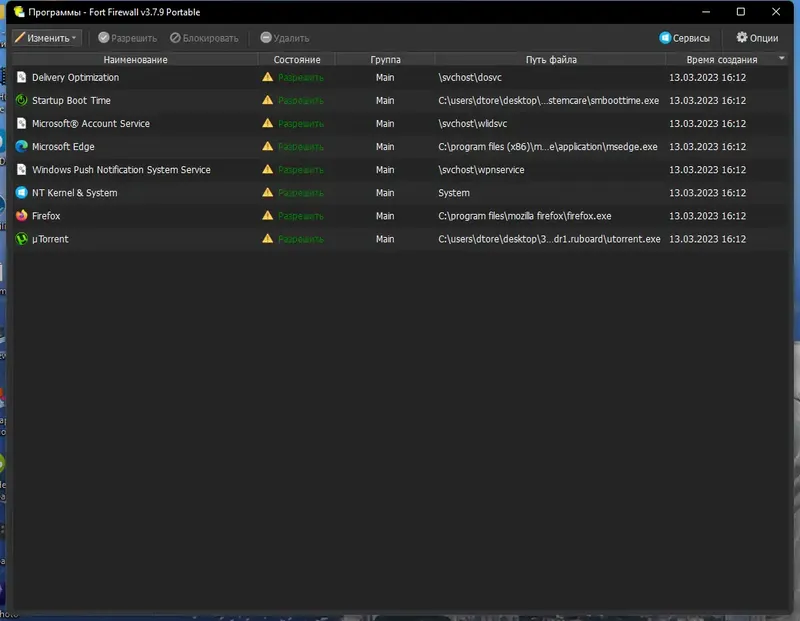
Task: Click the NT Kernel & System icon
Action: pos(21,192)
